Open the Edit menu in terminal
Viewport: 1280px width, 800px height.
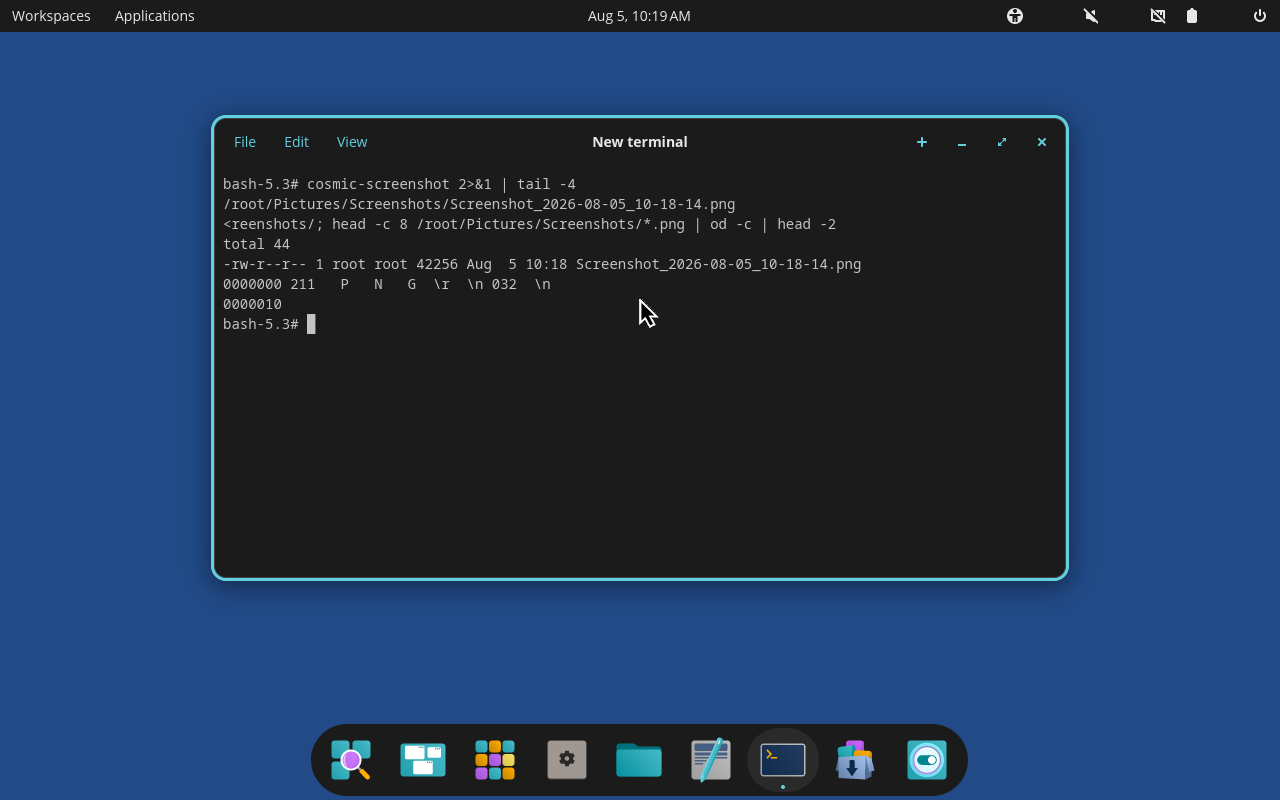click(296, 142)
